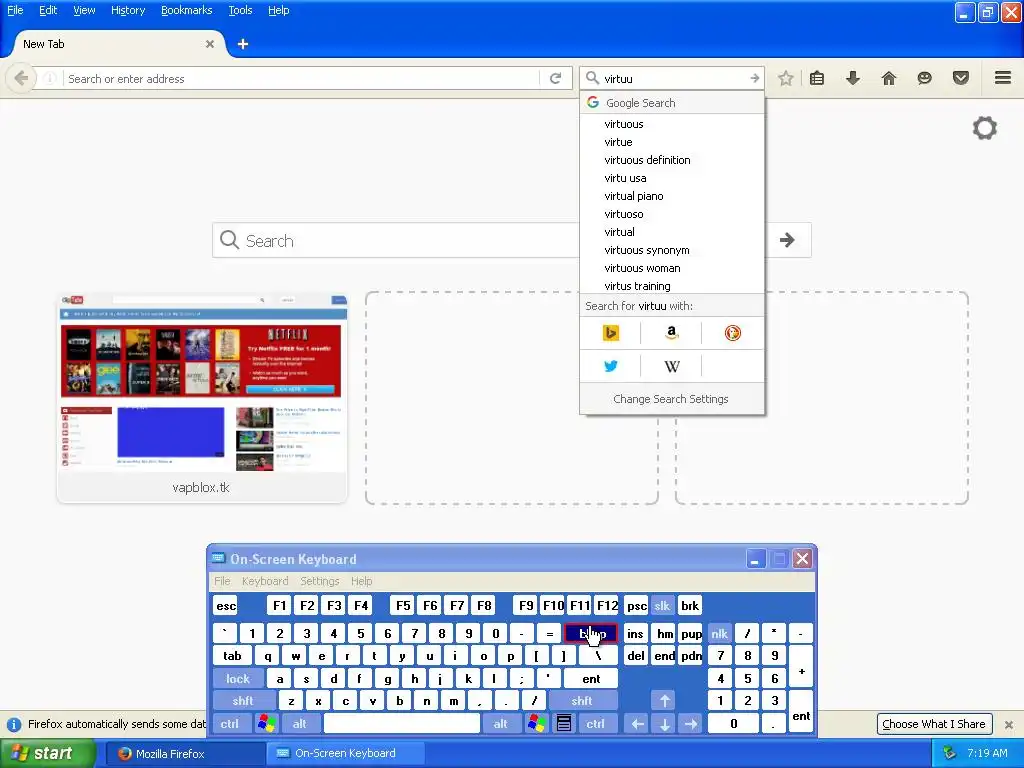
Task: Toggle the left shft key
Action: click(243, 701)
